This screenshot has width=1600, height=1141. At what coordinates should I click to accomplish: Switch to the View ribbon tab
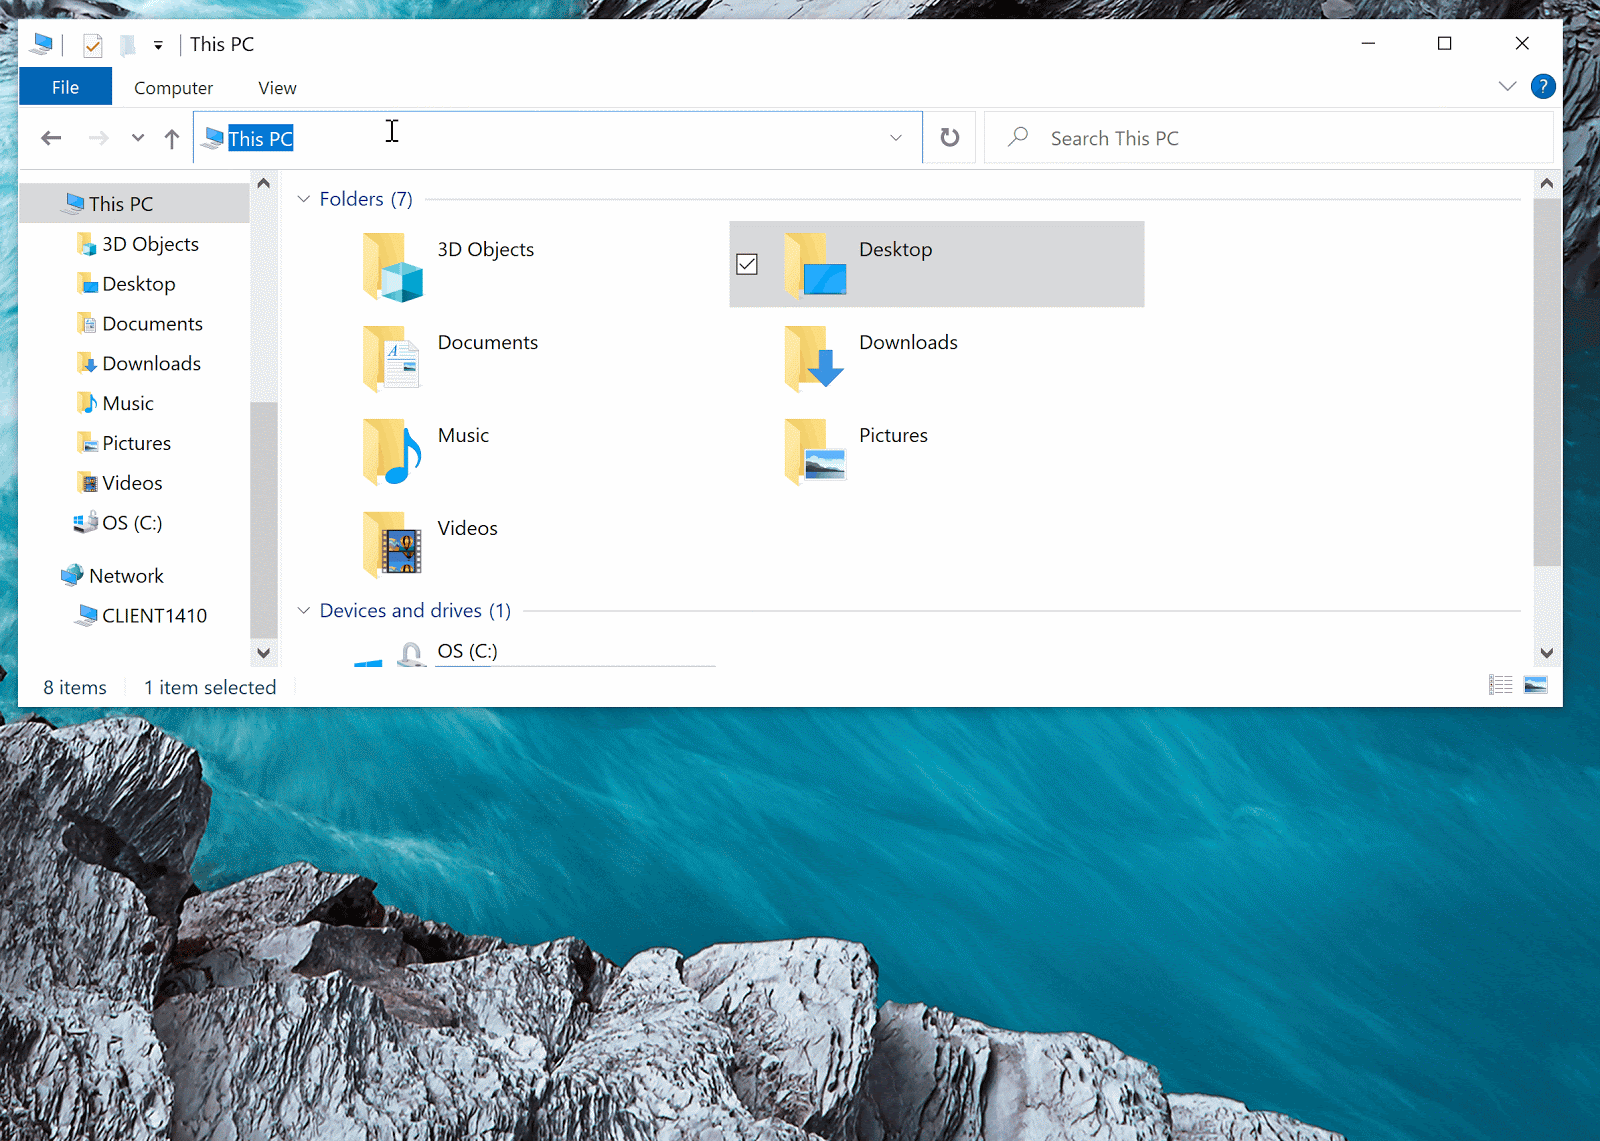click(x=277, y=88)
